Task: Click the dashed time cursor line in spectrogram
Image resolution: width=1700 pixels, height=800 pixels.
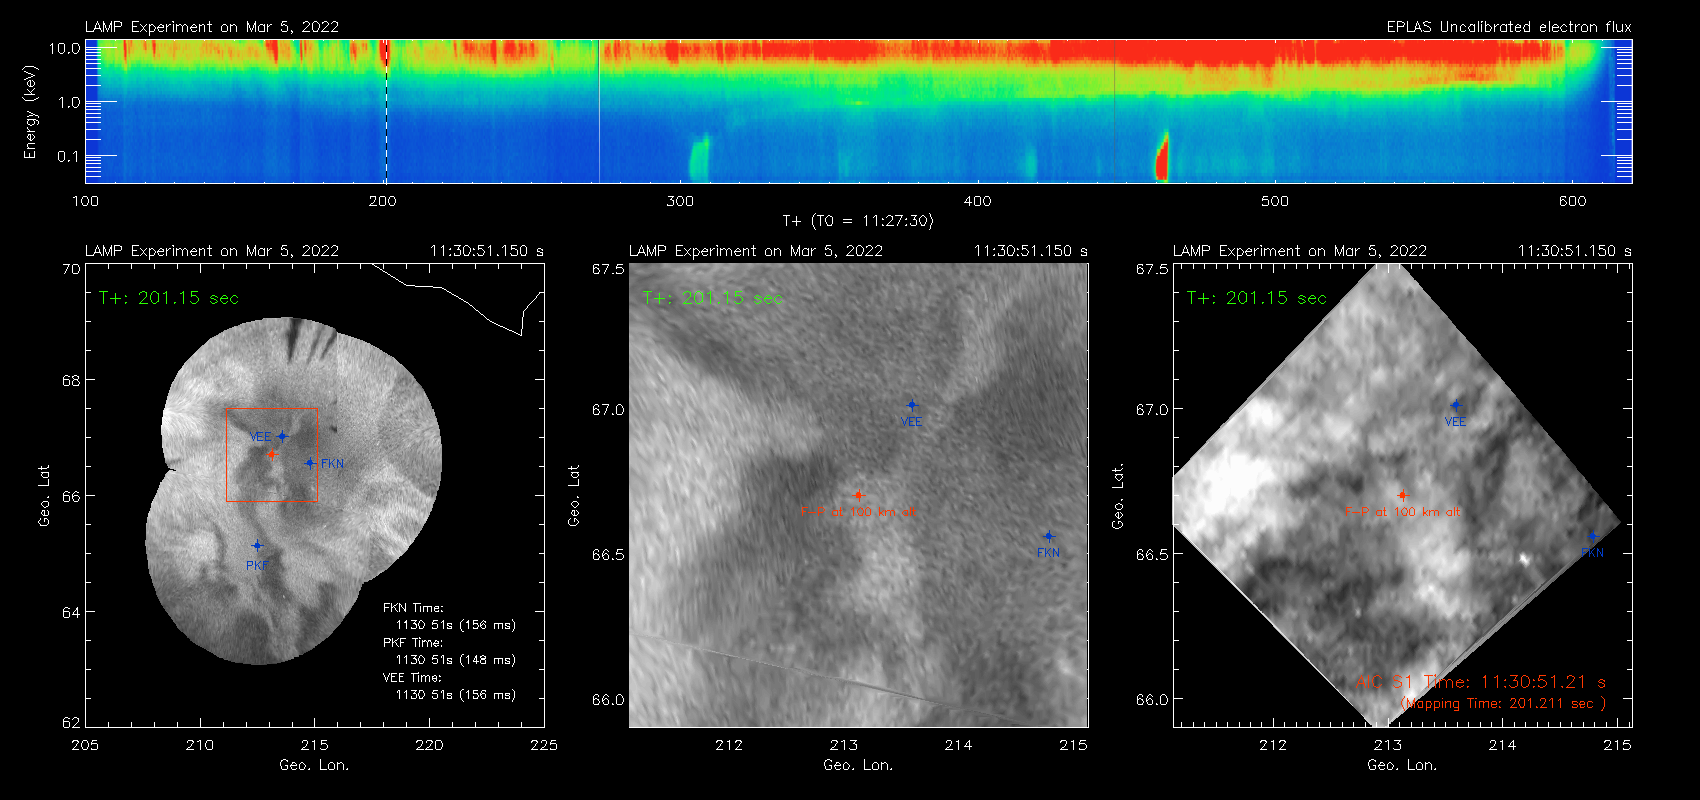Action: (386, 111)
